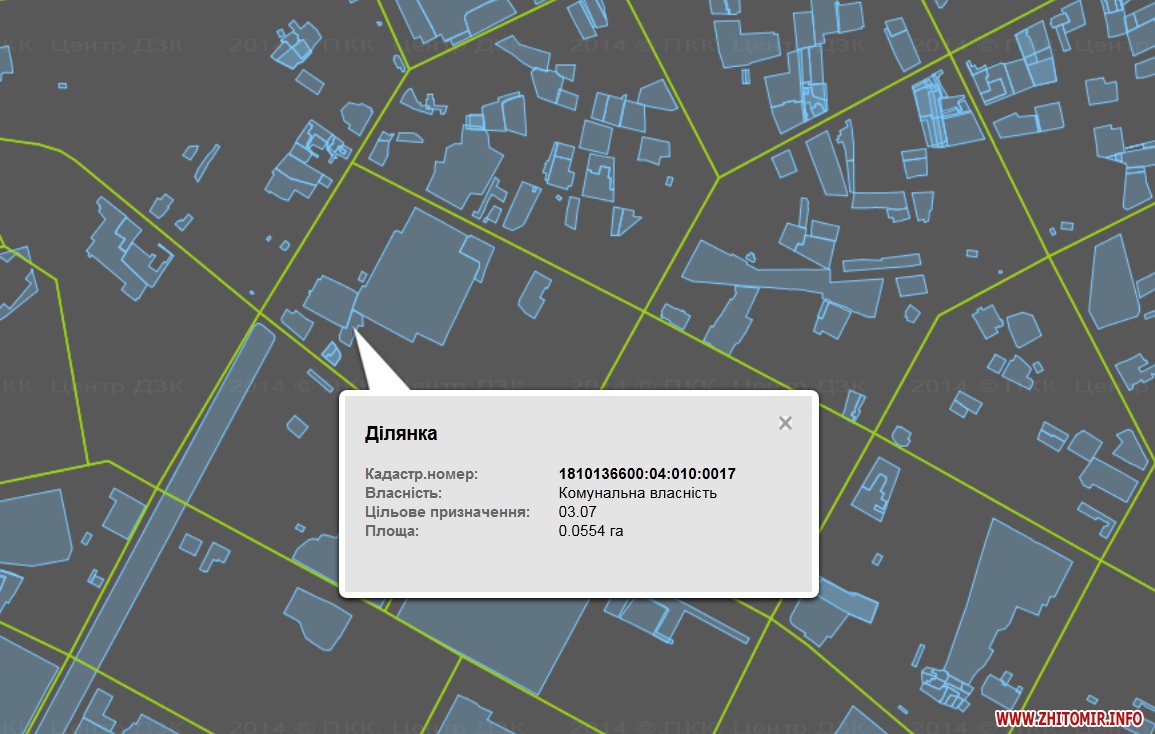Open the www.zhitomir.info watermark link
This screenshot has height=734, width=1155.
tap(1068, 718)
